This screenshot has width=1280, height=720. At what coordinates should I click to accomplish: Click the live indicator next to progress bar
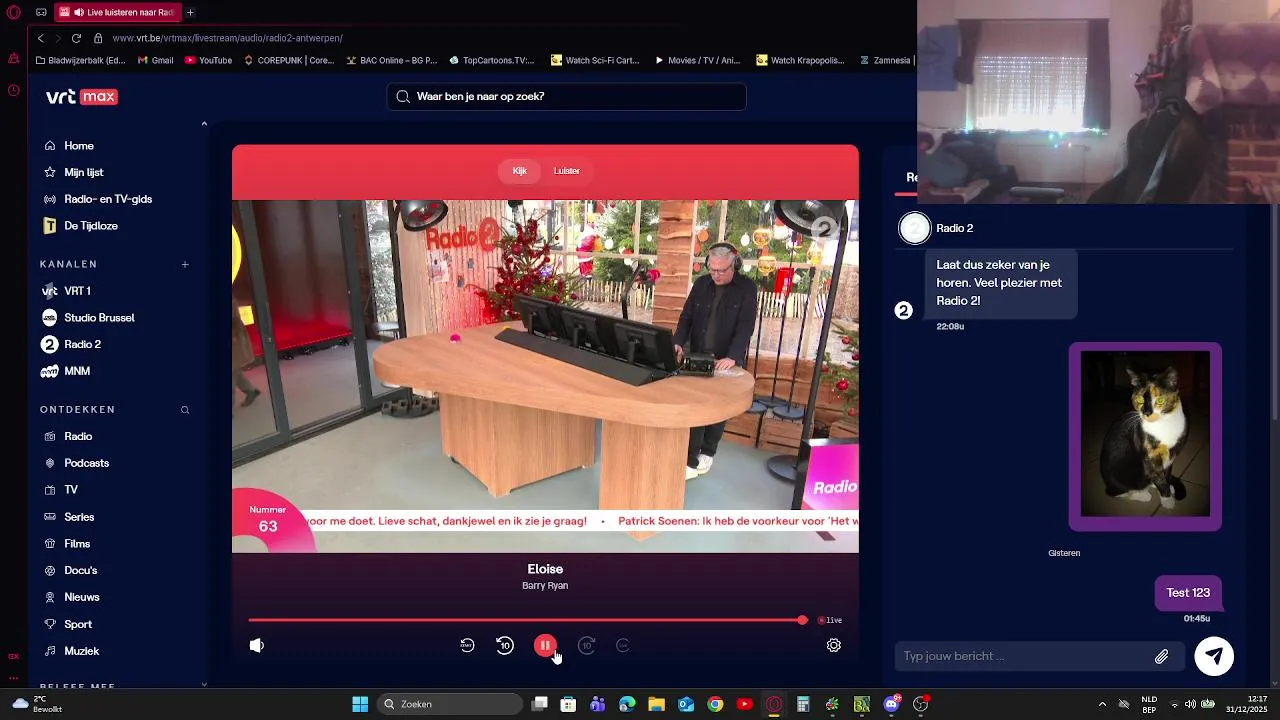click(830, 620)
